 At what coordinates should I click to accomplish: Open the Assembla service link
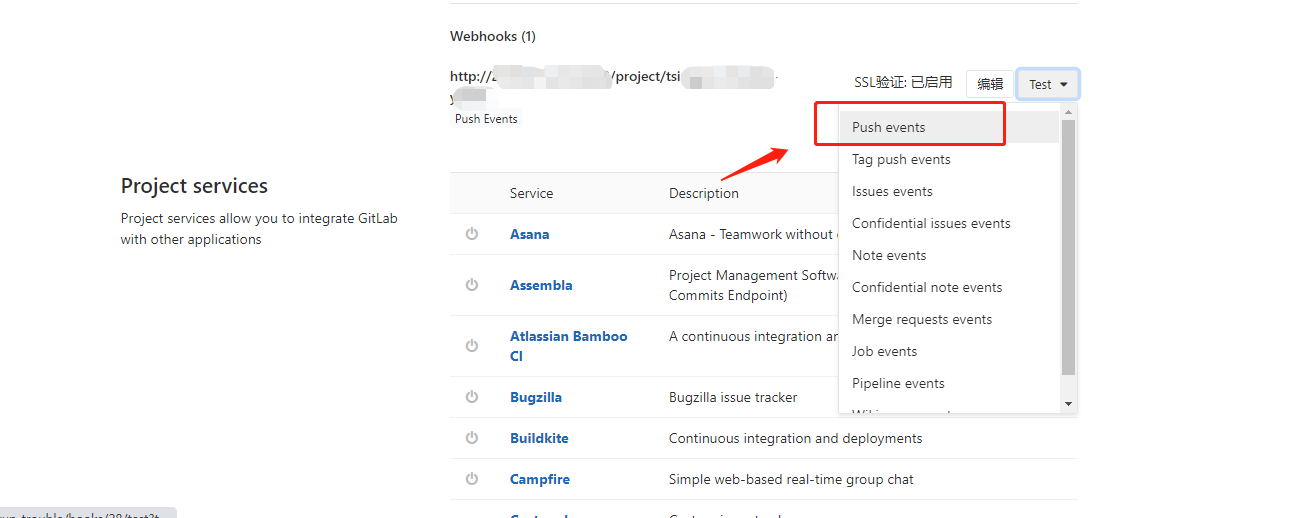pos(541,285)
